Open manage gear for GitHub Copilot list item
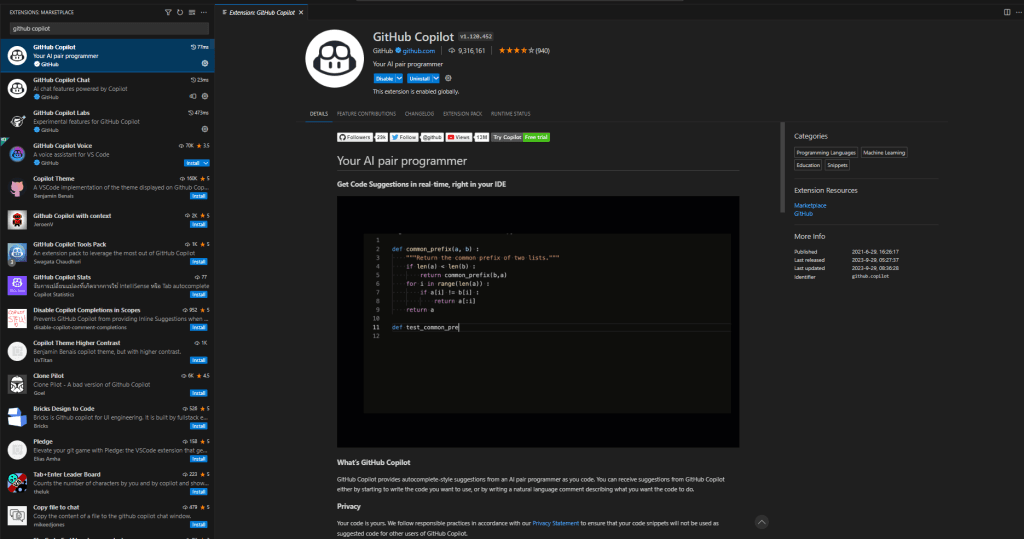This screenshot has width=1024, height=539. [x=204, y=64]
